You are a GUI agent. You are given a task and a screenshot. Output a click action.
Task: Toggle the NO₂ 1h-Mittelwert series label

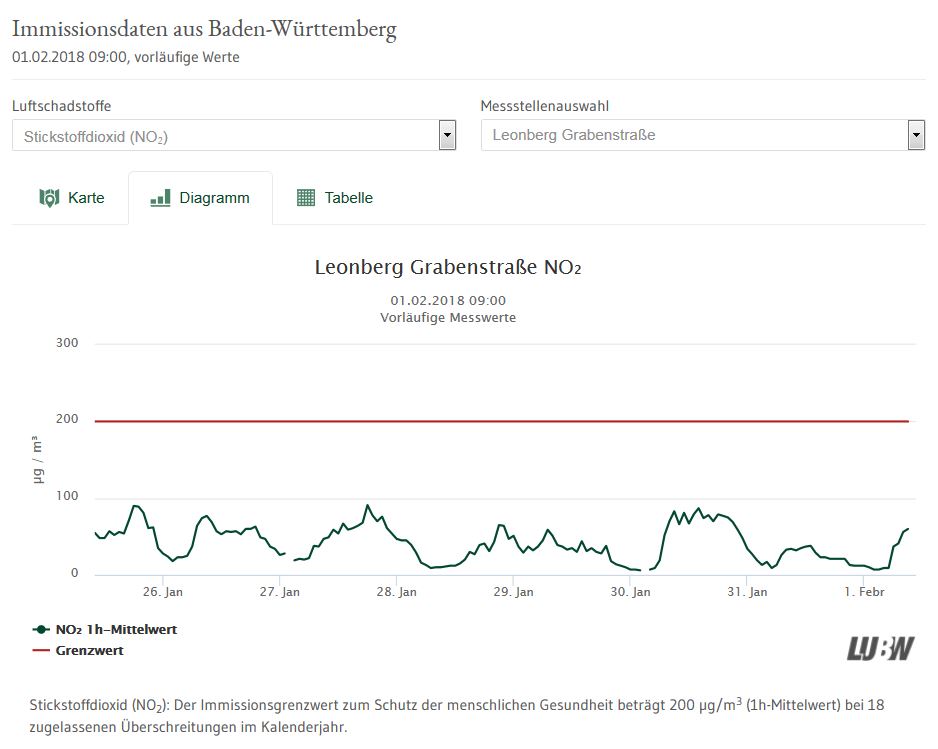116,630
